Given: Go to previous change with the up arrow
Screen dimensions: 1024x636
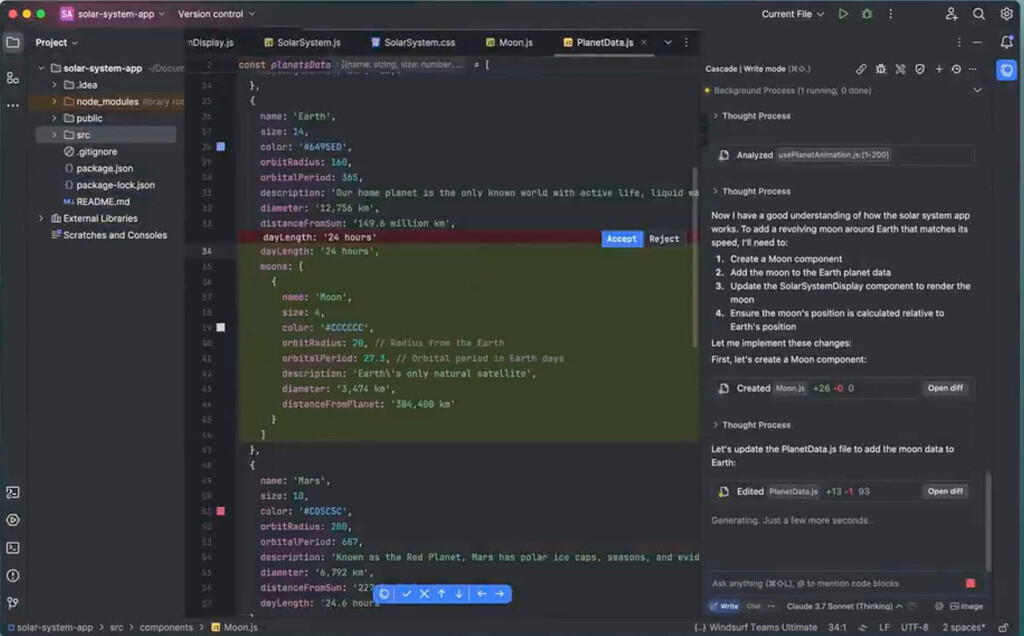Looking at the screenshot, I should pyautogui.click(x=442, y=594).
